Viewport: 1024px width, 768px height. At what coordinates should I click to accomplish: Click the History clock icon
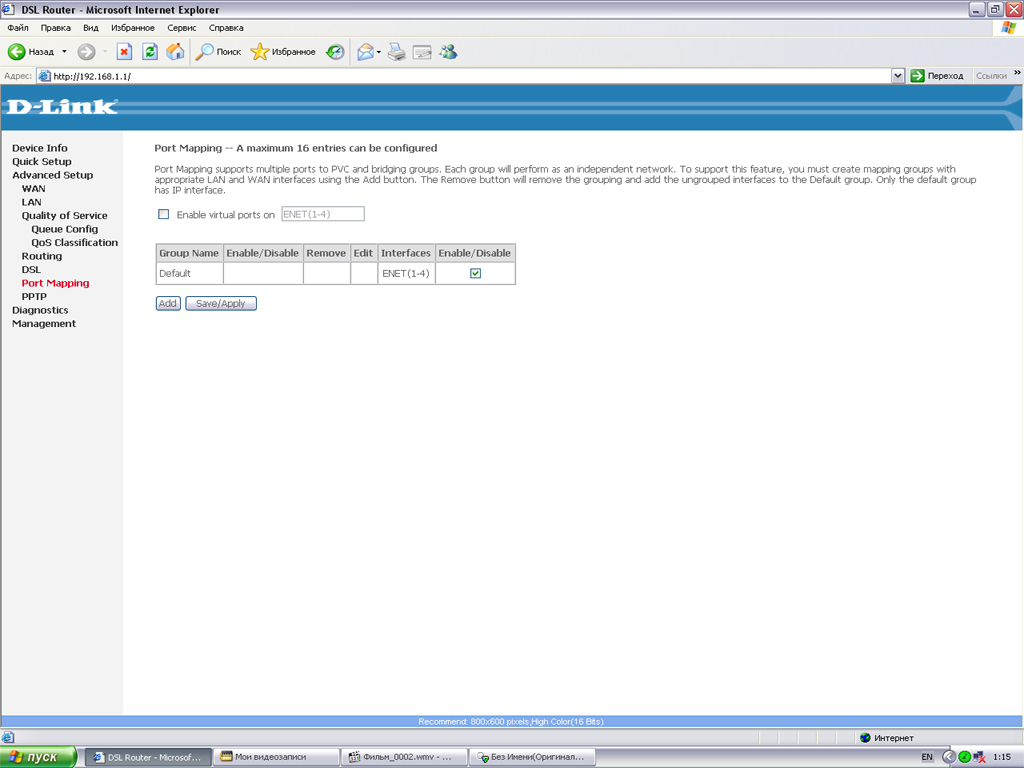tap(336, 52)
